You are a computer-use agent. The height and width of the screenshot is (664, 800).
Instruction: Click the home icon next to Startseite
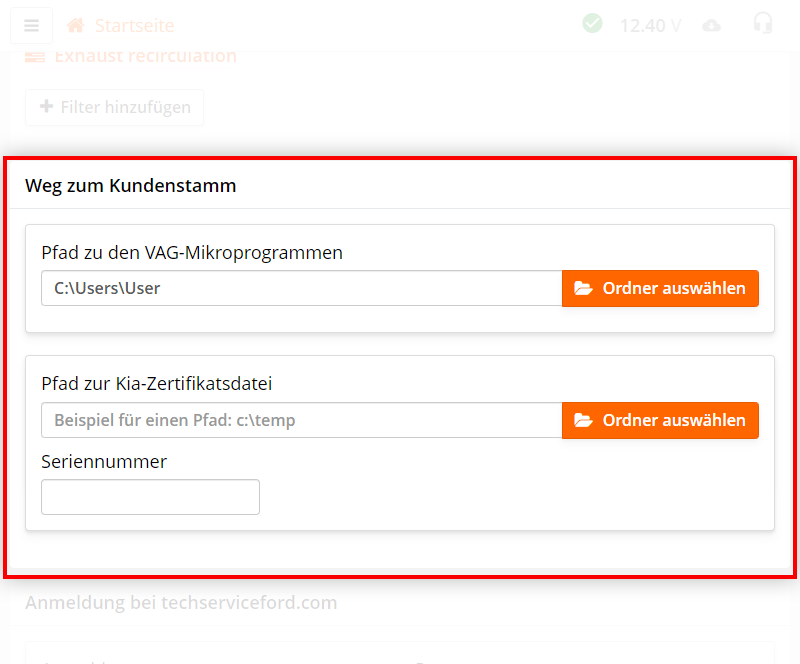coord(74,25)
